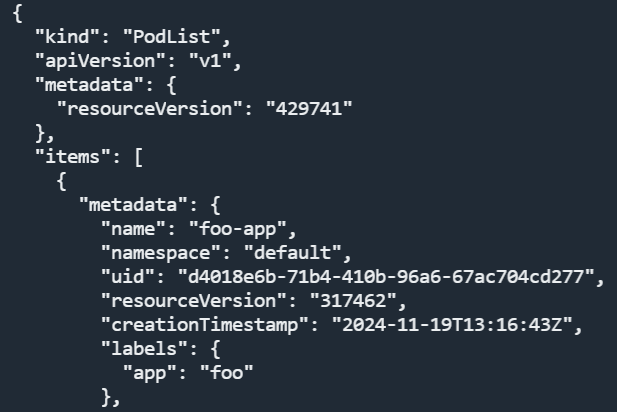
Task: Click the "foo" app label value
Action: point(226,371)
